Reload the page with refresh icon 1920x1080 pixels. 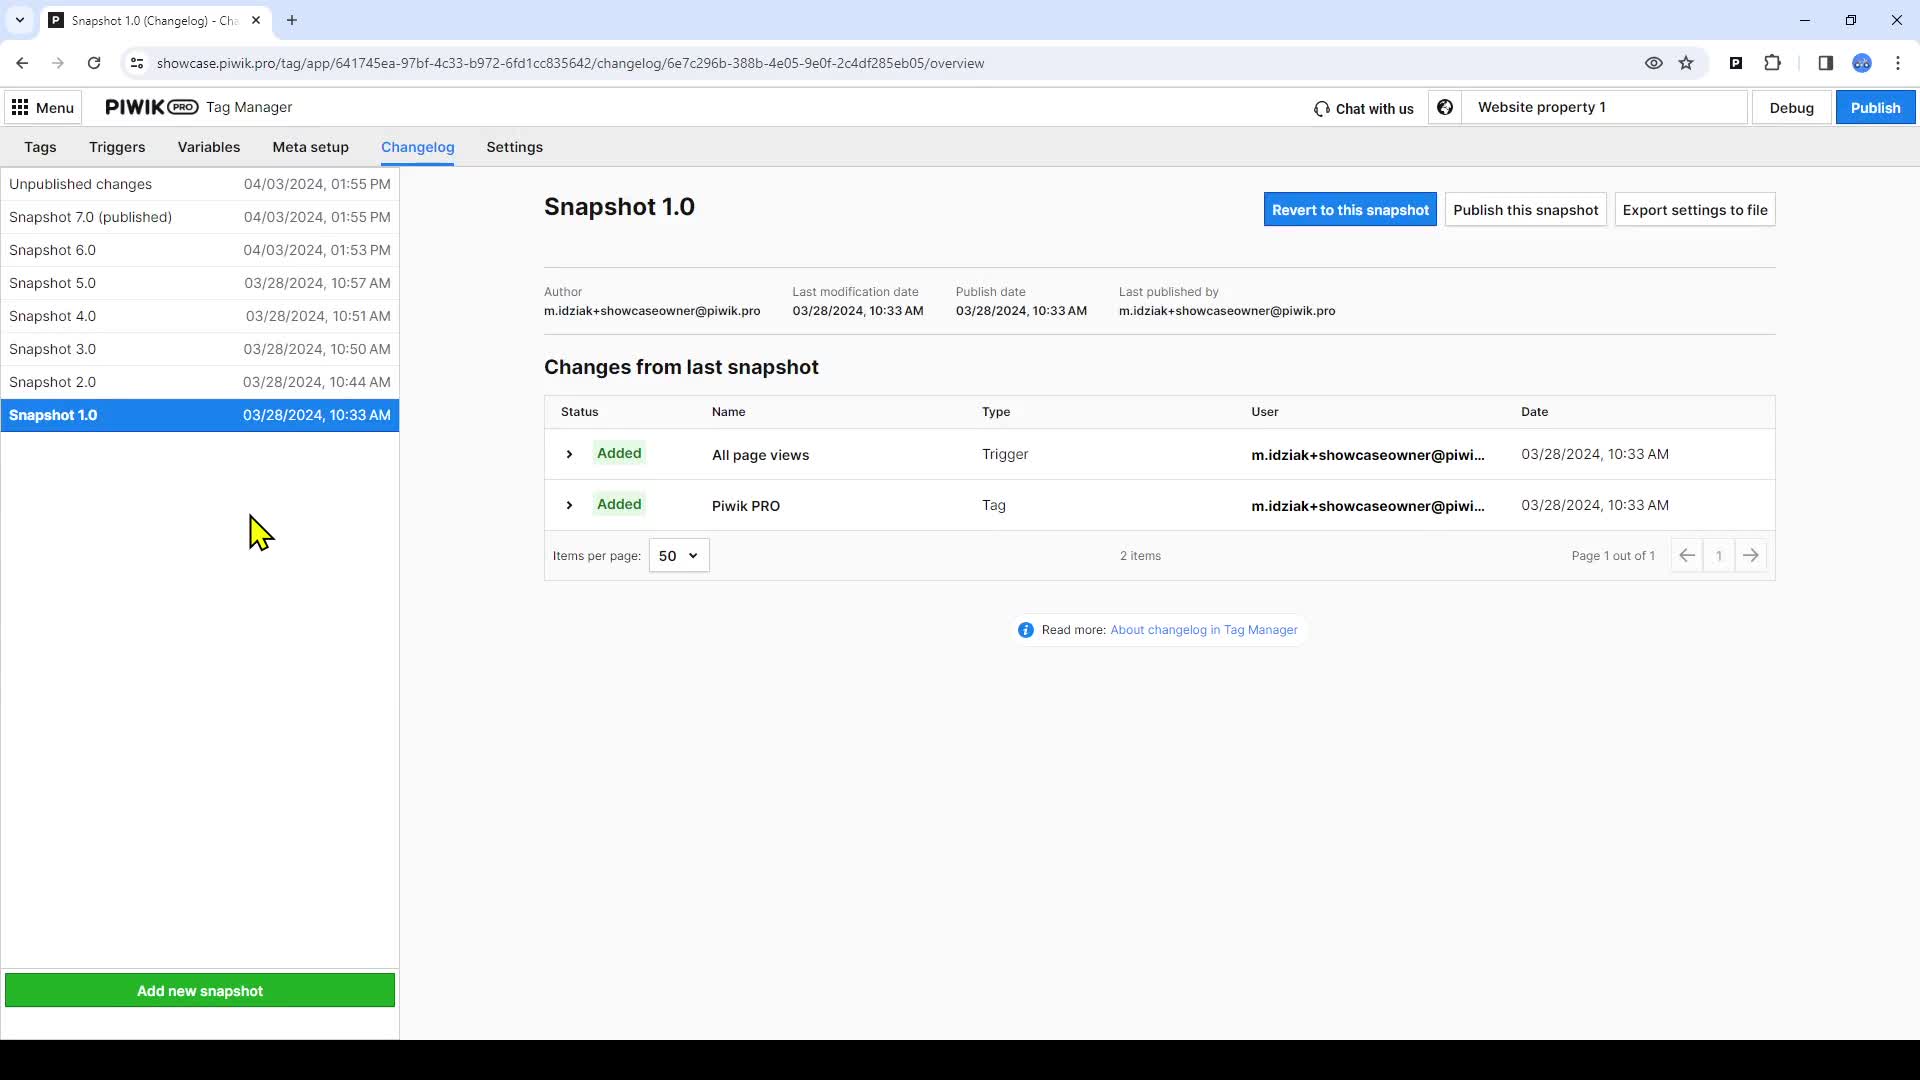pos(94,63)
